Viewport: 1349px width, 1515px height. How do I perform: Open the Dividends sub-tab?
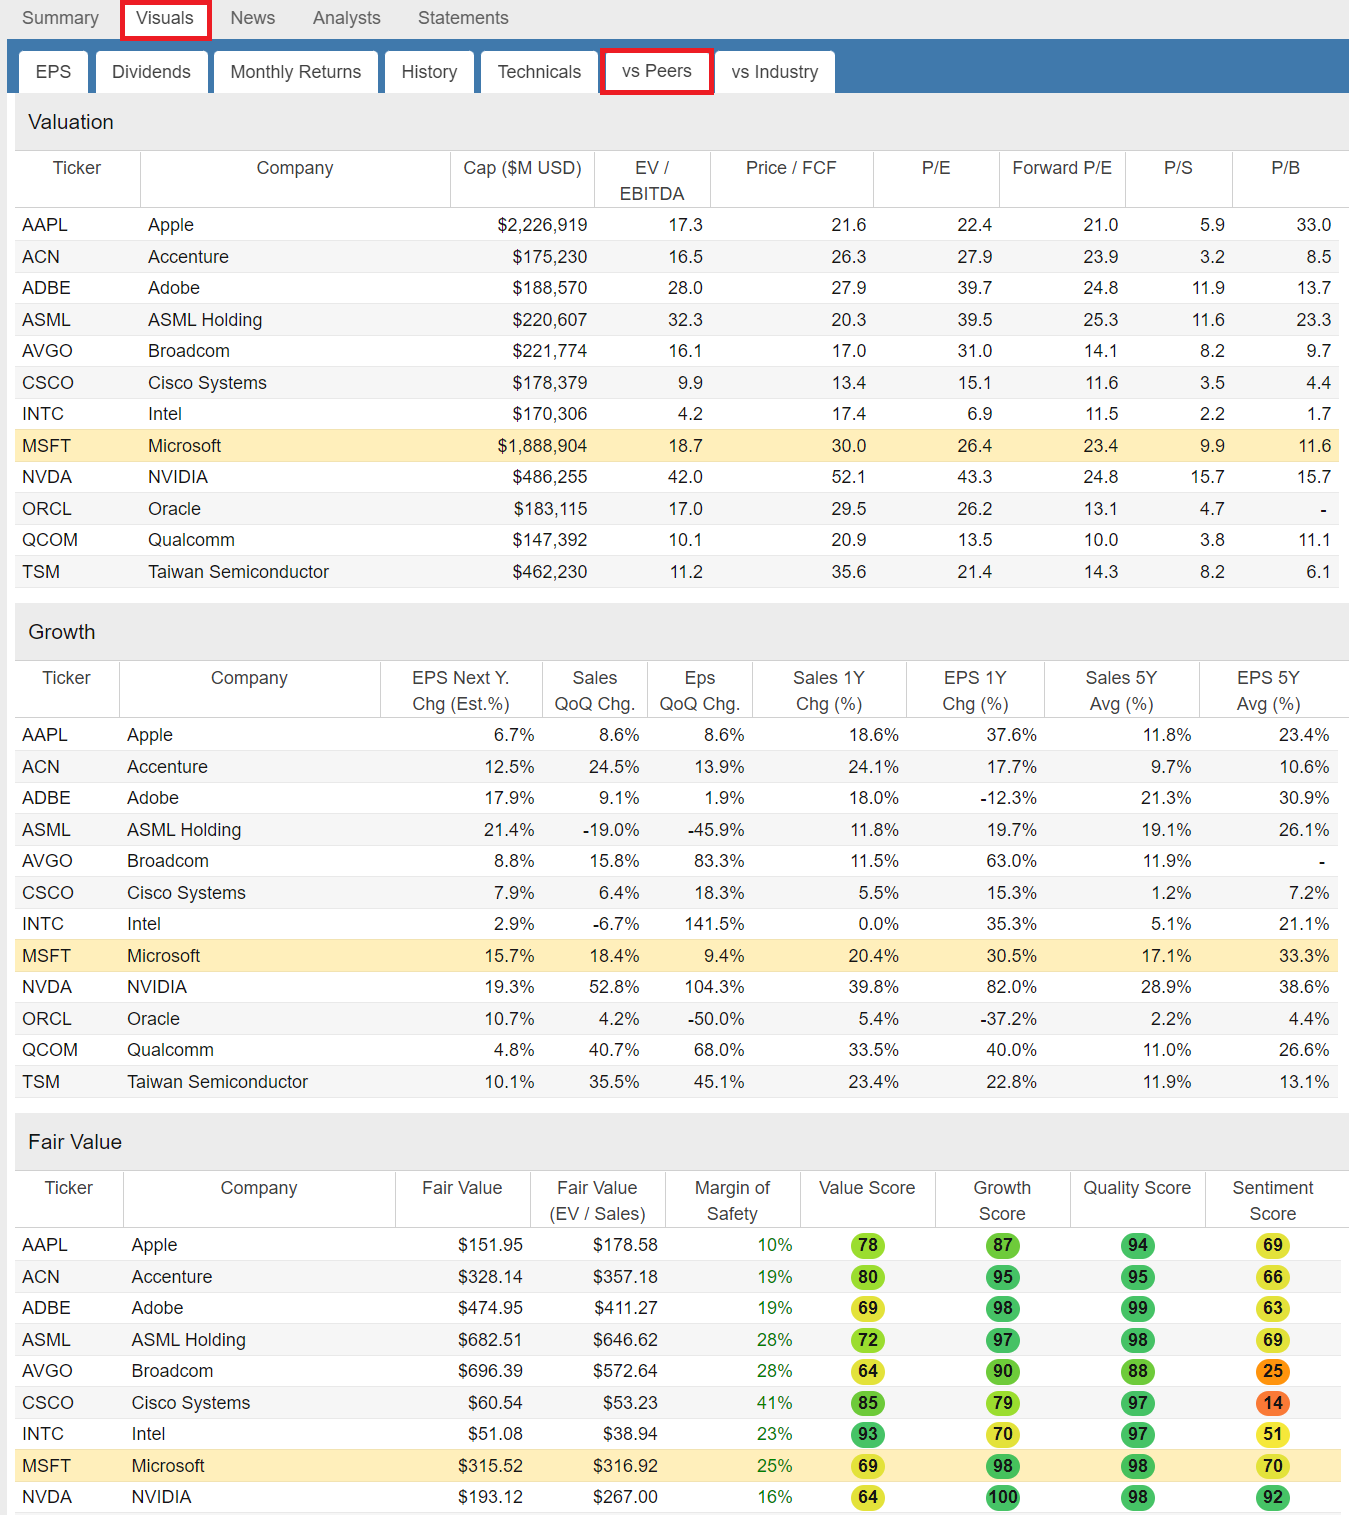(151, 72)
